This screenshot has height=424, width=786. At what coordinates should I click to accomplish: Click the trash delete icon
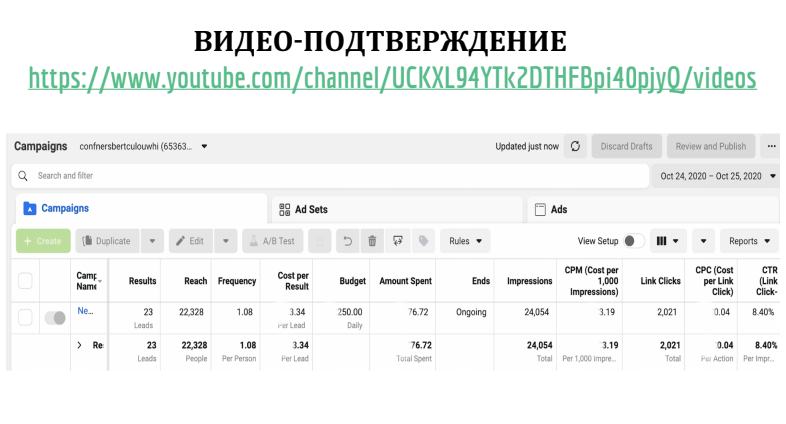point(372,241)
